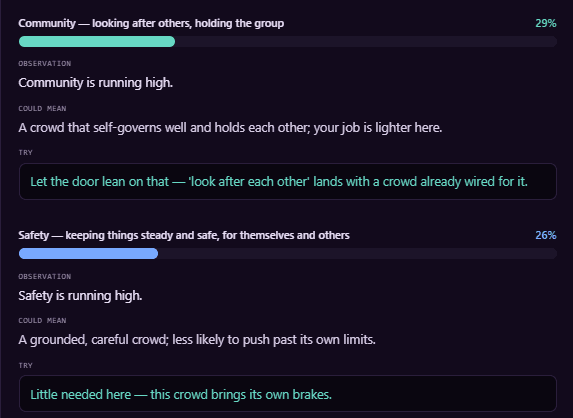Image resolution: width=573 pixels, height=418 pixels.
Task: Click 'Community is running high.' observation
Action: [x=95, y=83]
